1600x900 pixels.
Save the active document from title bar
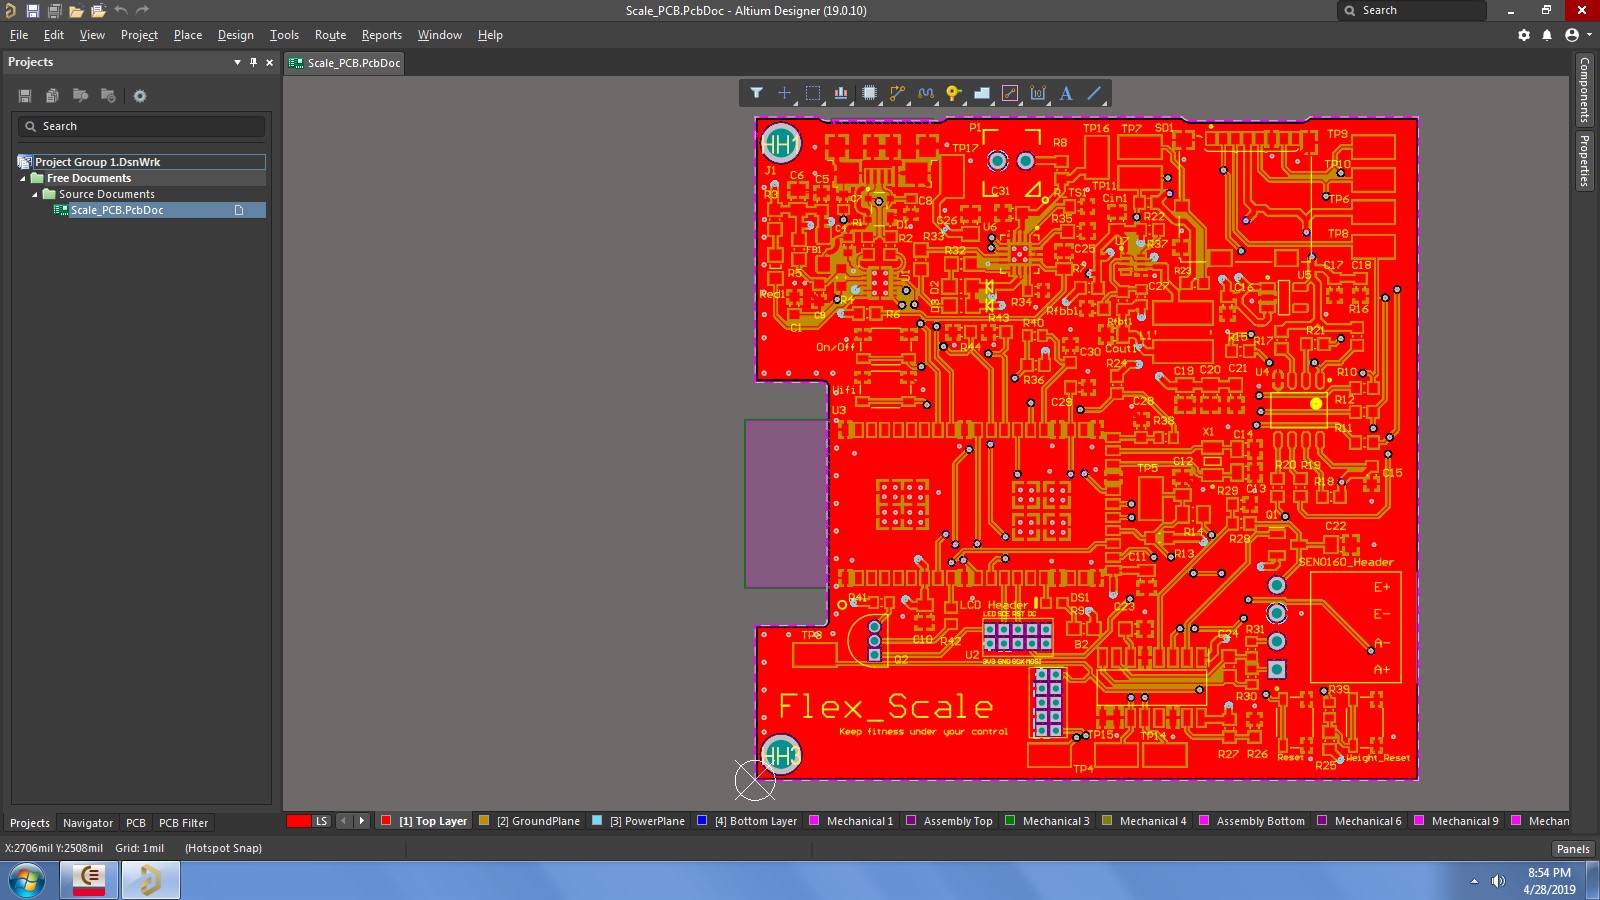32,10
